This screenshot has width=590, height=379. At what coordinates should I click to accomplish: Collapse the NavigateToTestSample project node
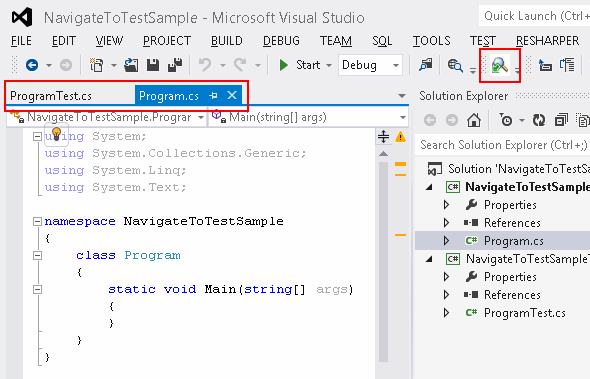pyautogui.click(x=429, y=187)
